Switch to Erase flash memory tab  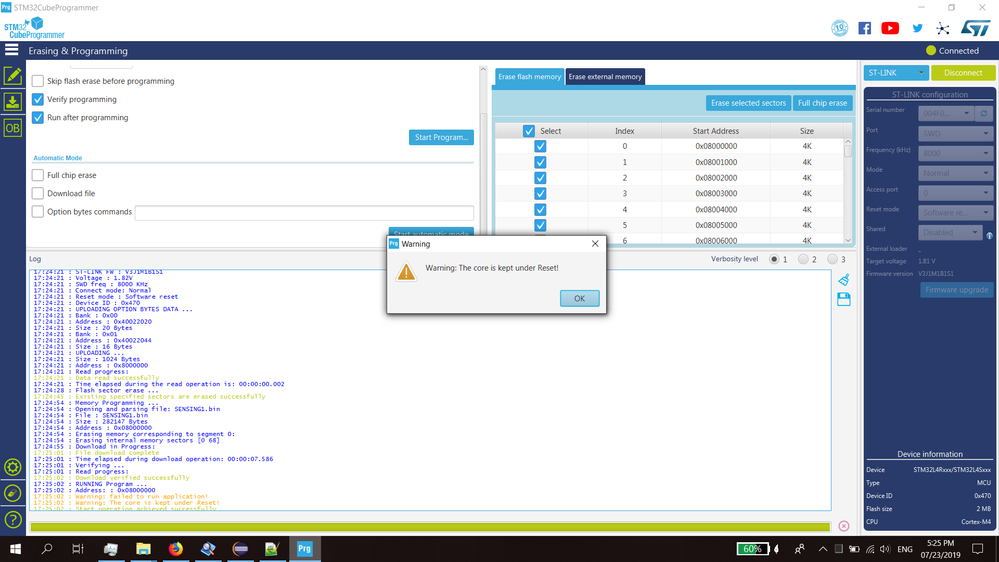point(529,76)
